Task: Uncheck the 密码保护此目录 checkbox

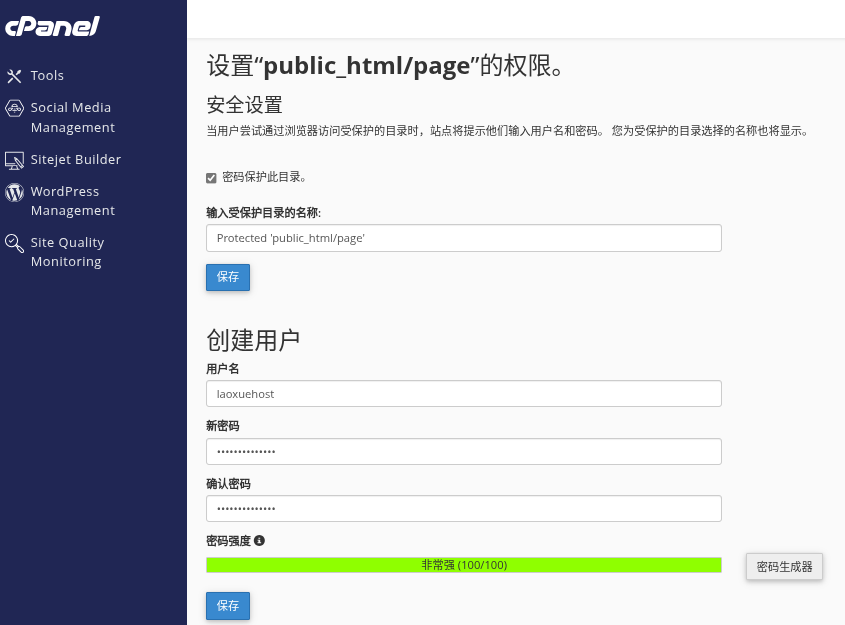Action: coord(211,178)
